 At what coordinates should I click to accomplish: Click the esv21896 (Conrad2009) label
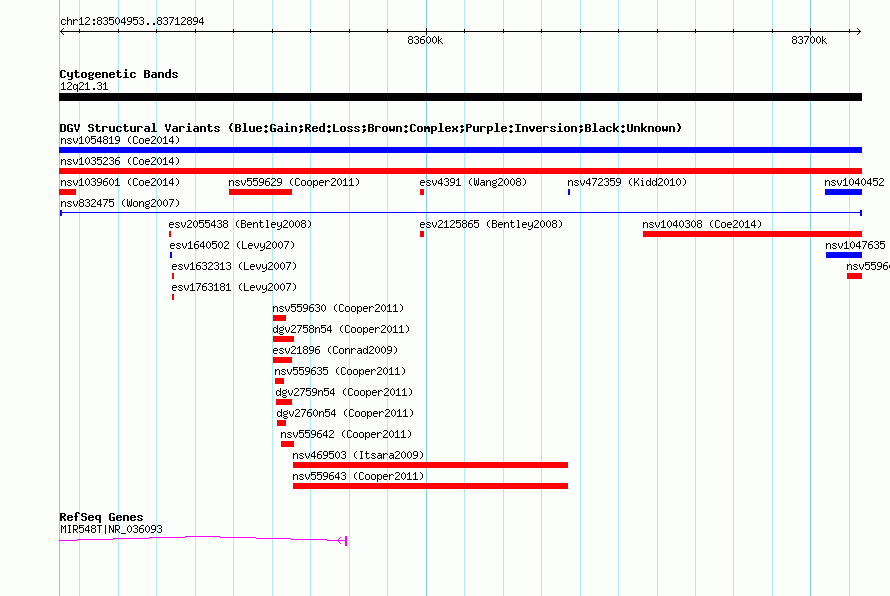click(x=335, y=350)
